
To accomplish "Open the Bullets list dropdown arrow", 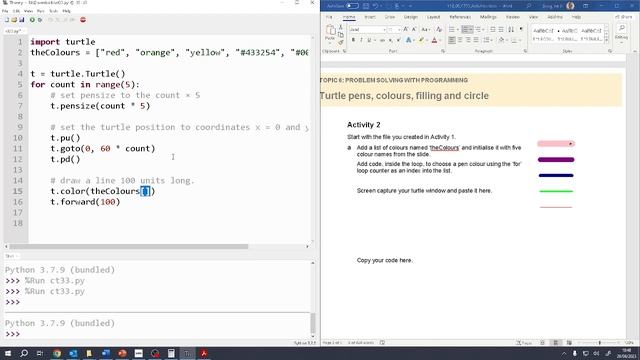I will coord(457,29).
